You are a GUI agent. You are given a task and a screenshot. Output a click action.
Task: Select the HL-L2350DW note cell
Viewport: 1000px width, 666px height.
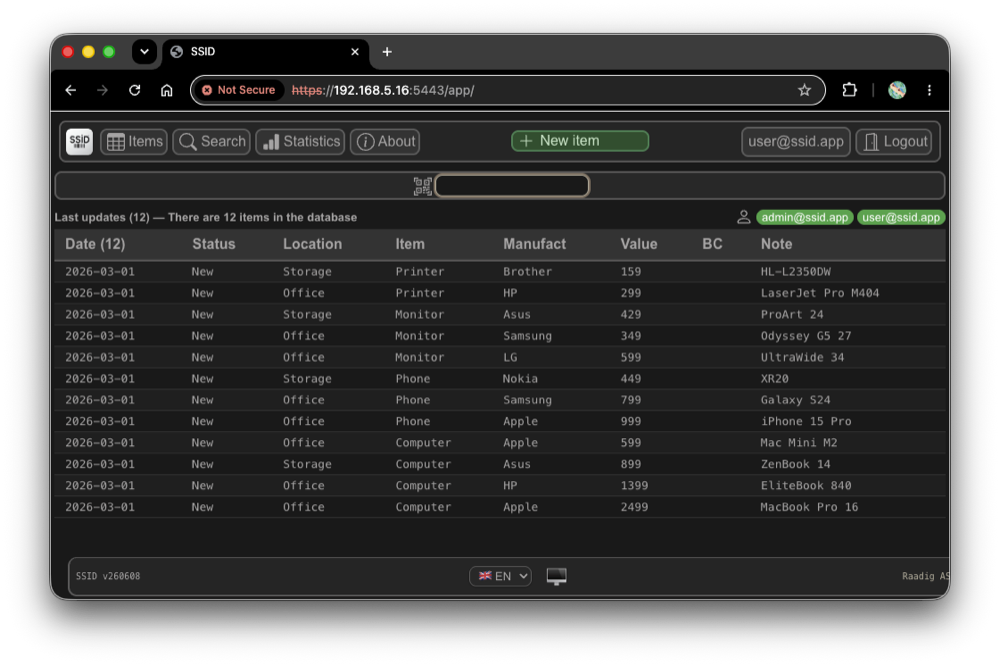point(795,272)
